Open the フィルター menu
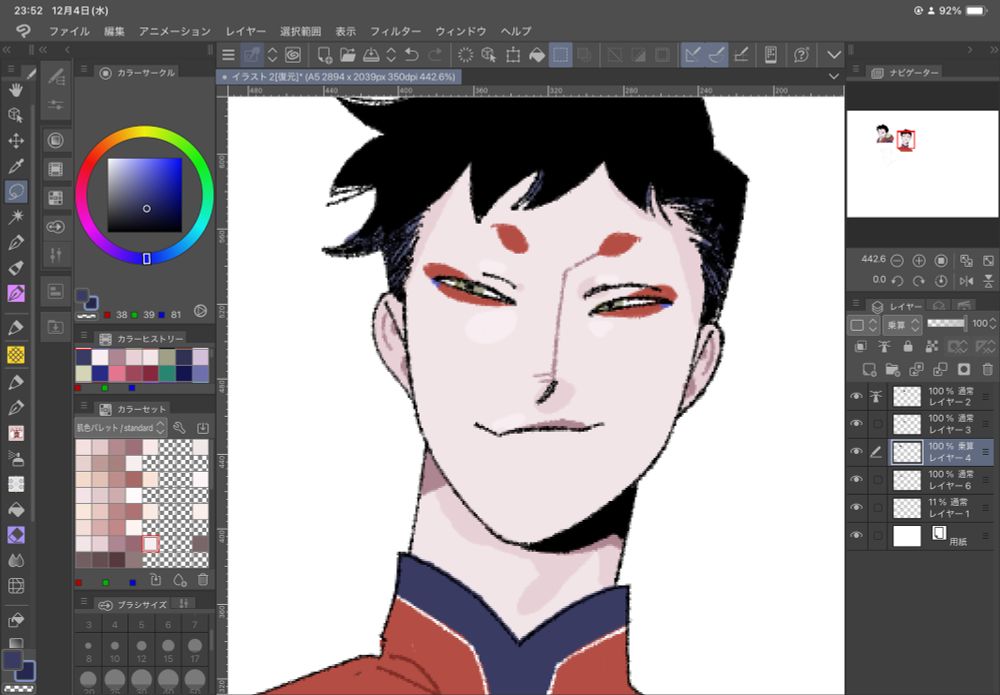 395,31
